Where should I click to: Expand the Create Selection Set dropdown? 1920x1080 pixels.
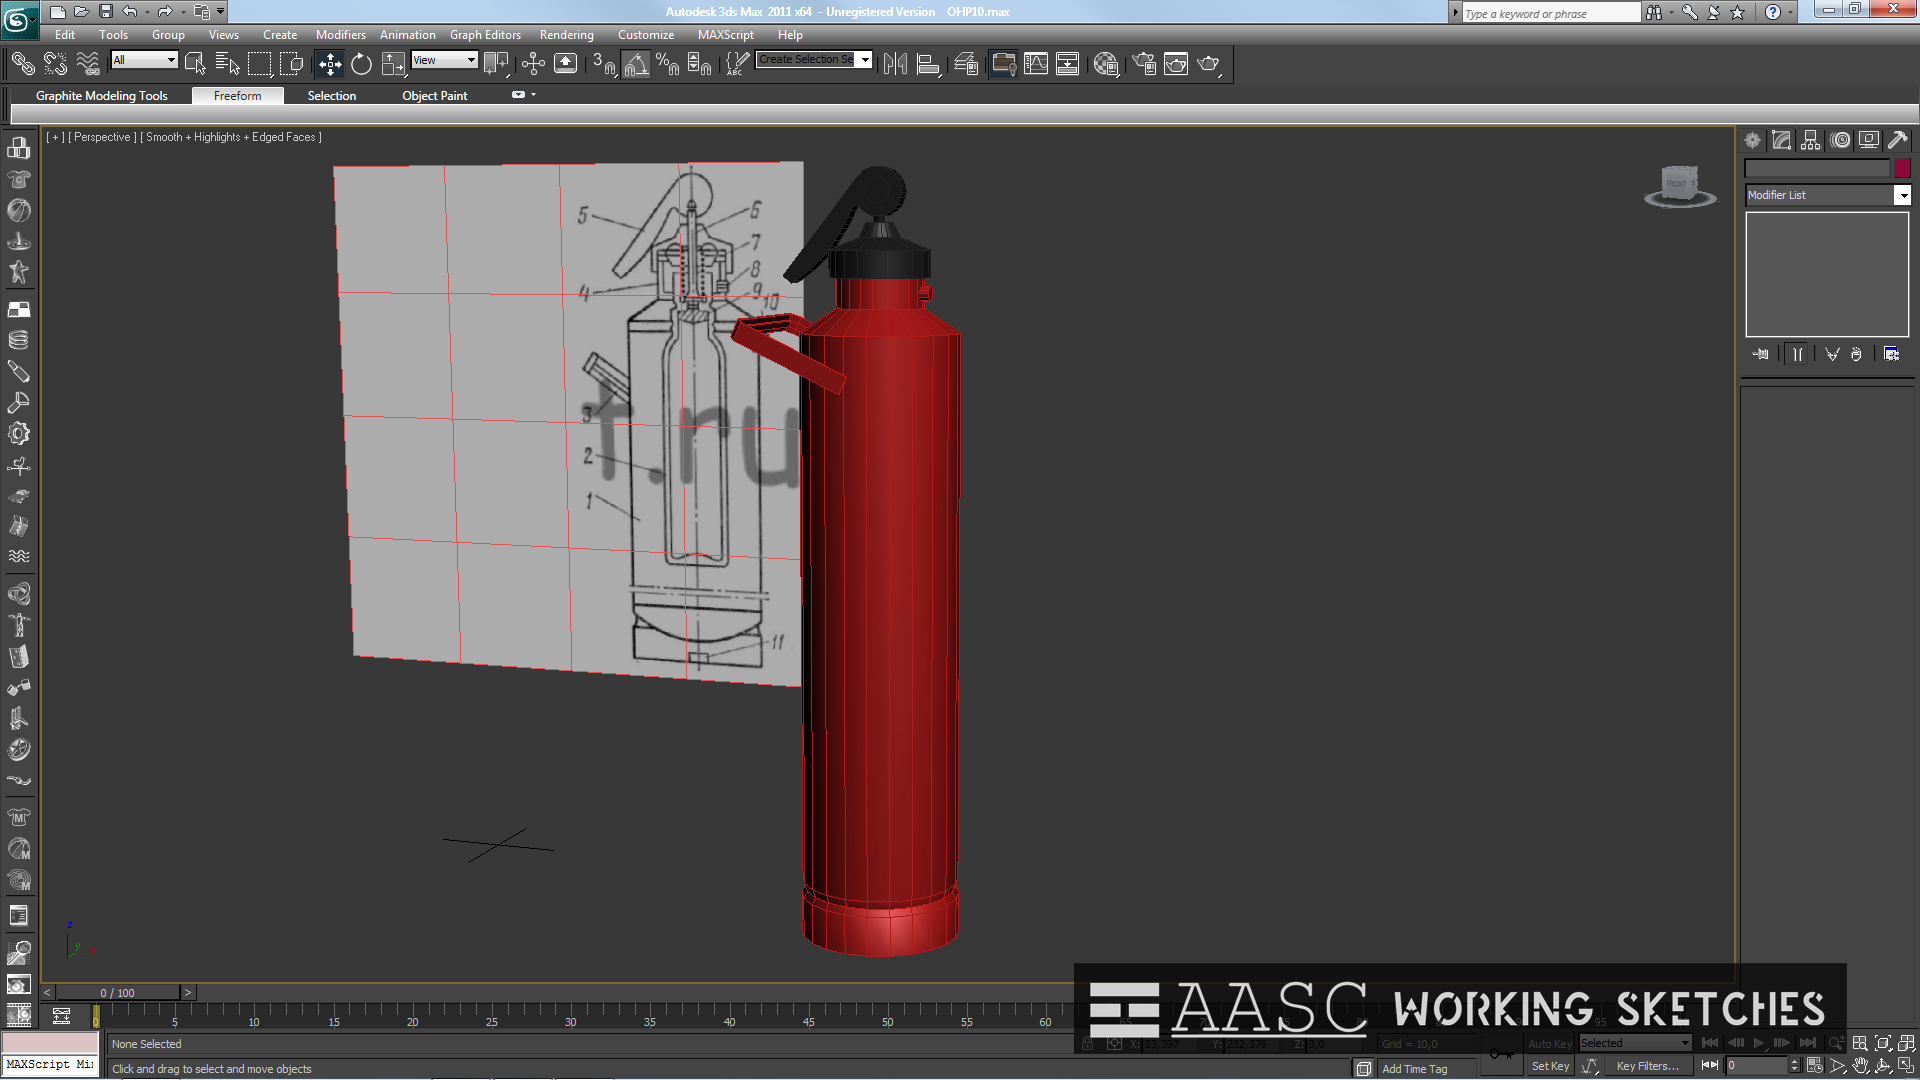[x=865, y=60]
